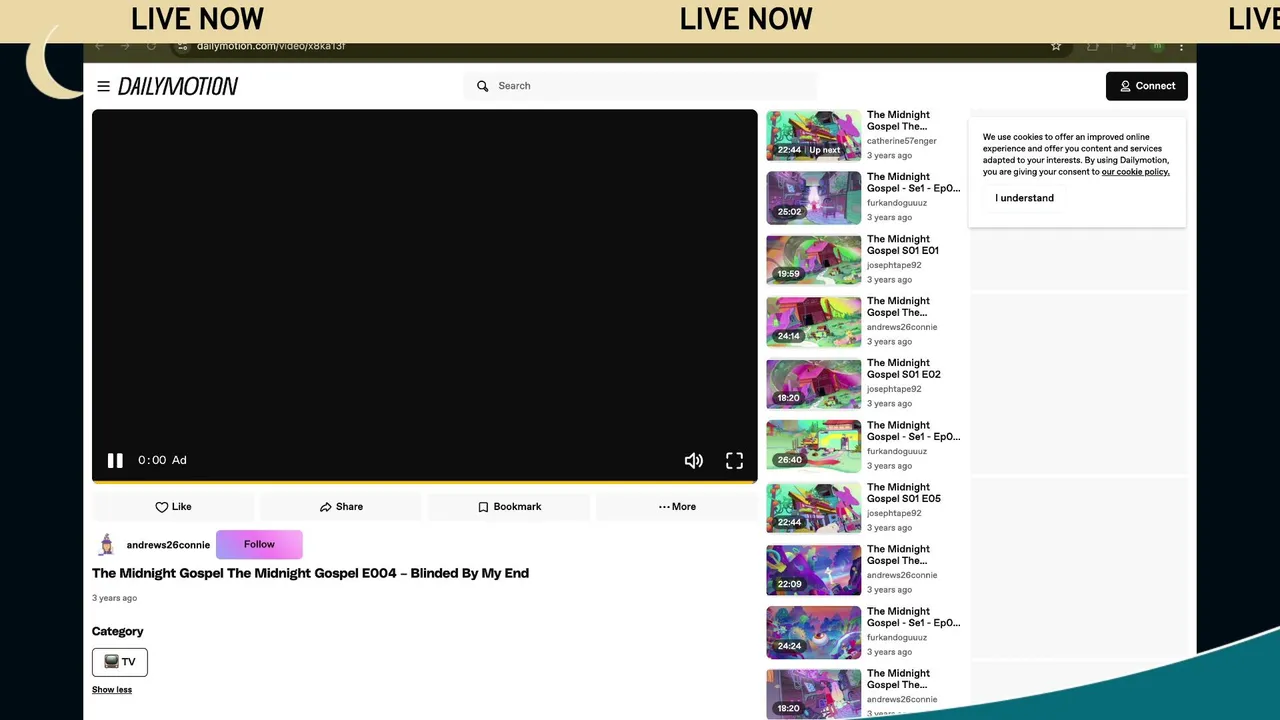Open the hamburger menu beside Dailymotion logo
The image size is (1280, 720).
click(x=103, y=86)
